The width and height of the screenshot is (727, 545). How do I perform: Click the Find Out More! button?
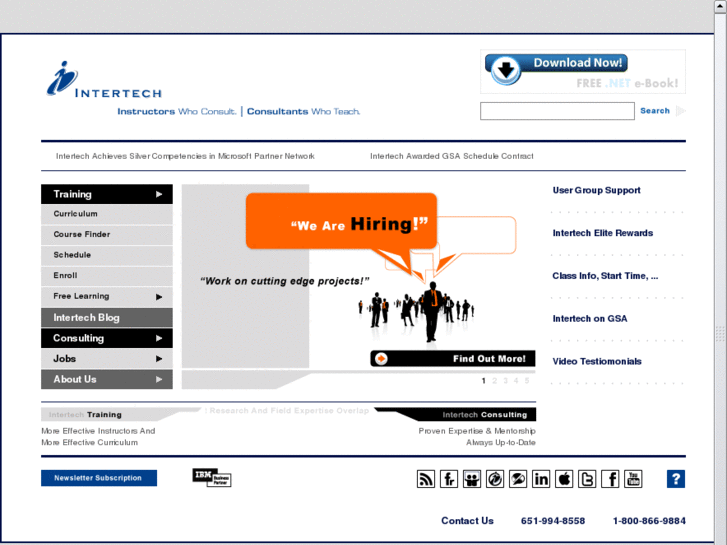[453, 359]
